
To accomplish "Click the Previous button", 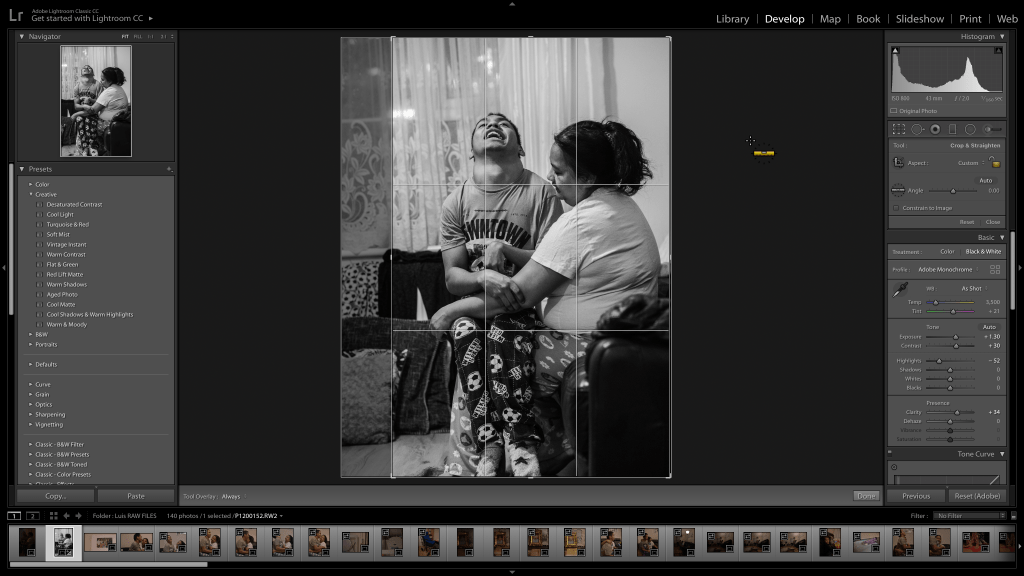I will 915,496.
